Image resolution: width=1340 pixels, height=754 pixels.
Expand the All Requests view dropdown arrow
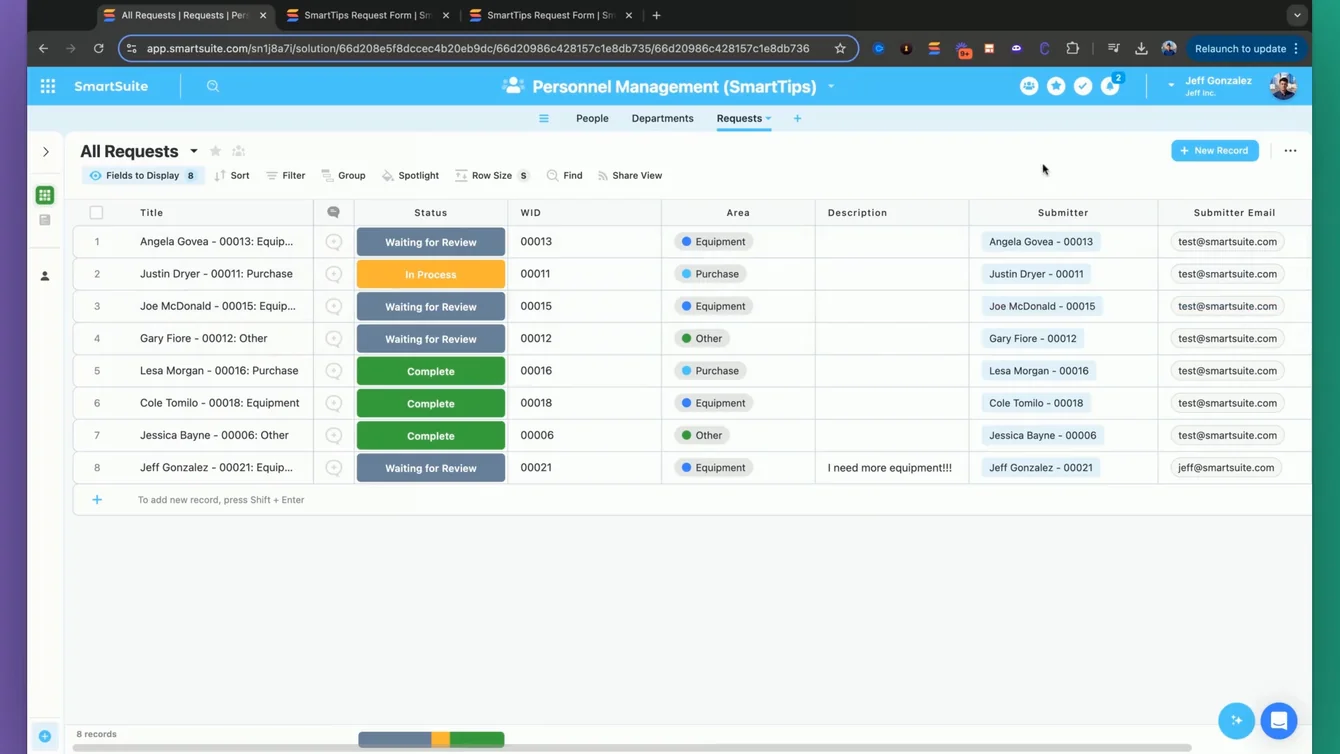[x=194, y=151]
